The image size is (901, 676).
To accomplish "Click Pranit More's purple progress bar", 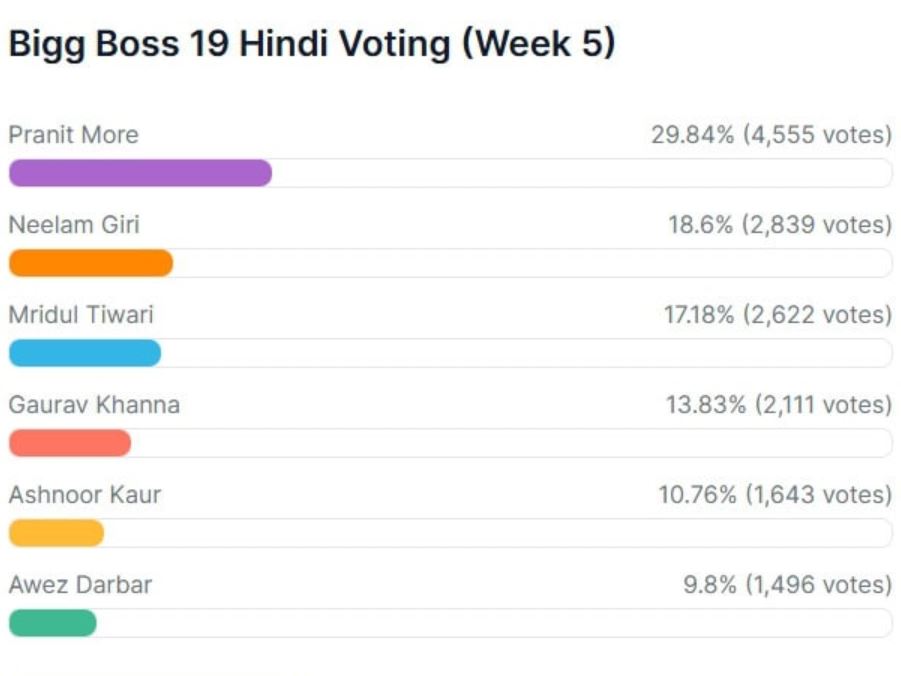I will [x=140, y=173].
